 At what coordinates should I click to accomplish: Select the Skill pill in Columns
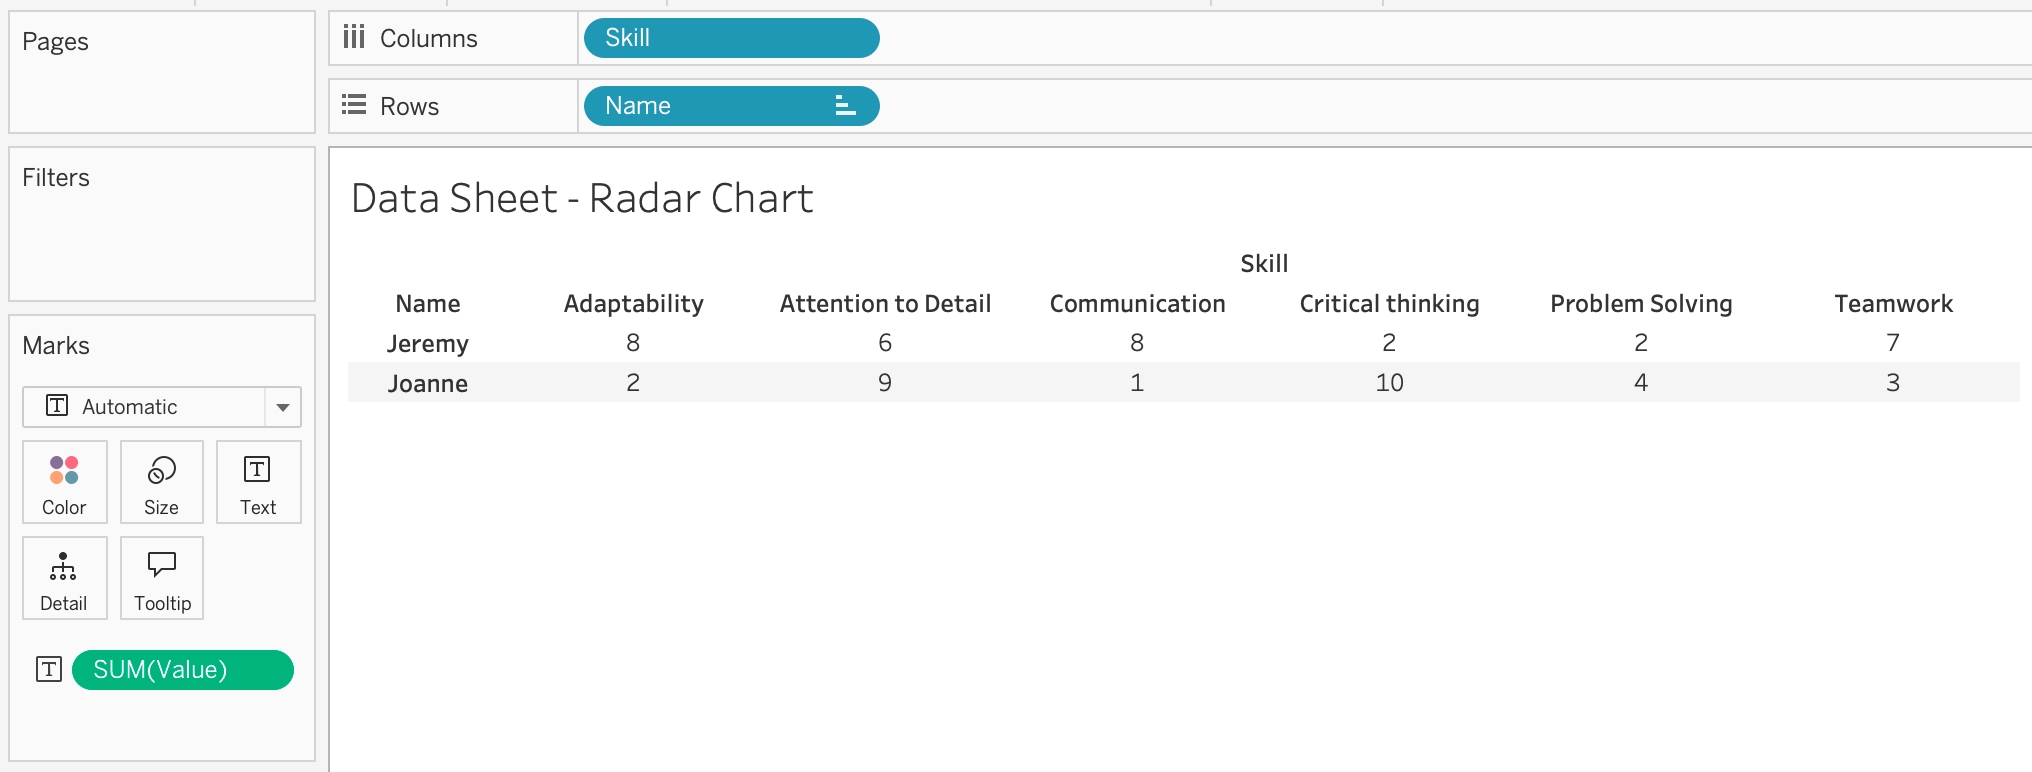730,38
